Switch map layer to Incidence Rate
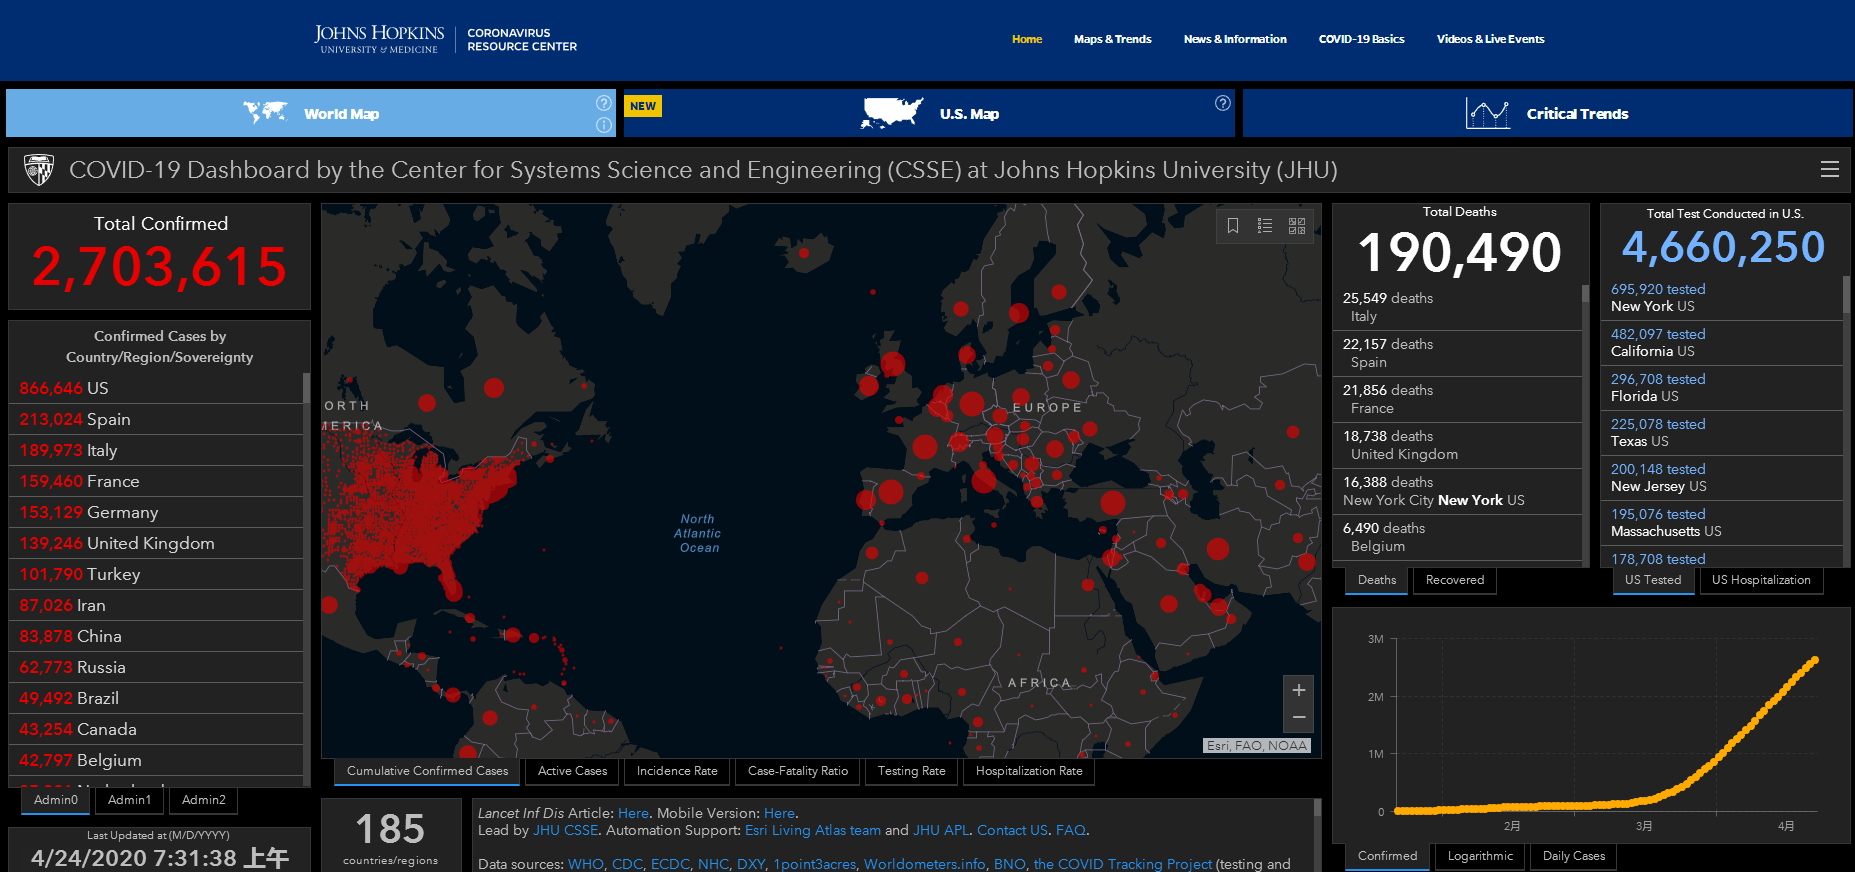Viewport: 1855px width, 872px height. 677,771
